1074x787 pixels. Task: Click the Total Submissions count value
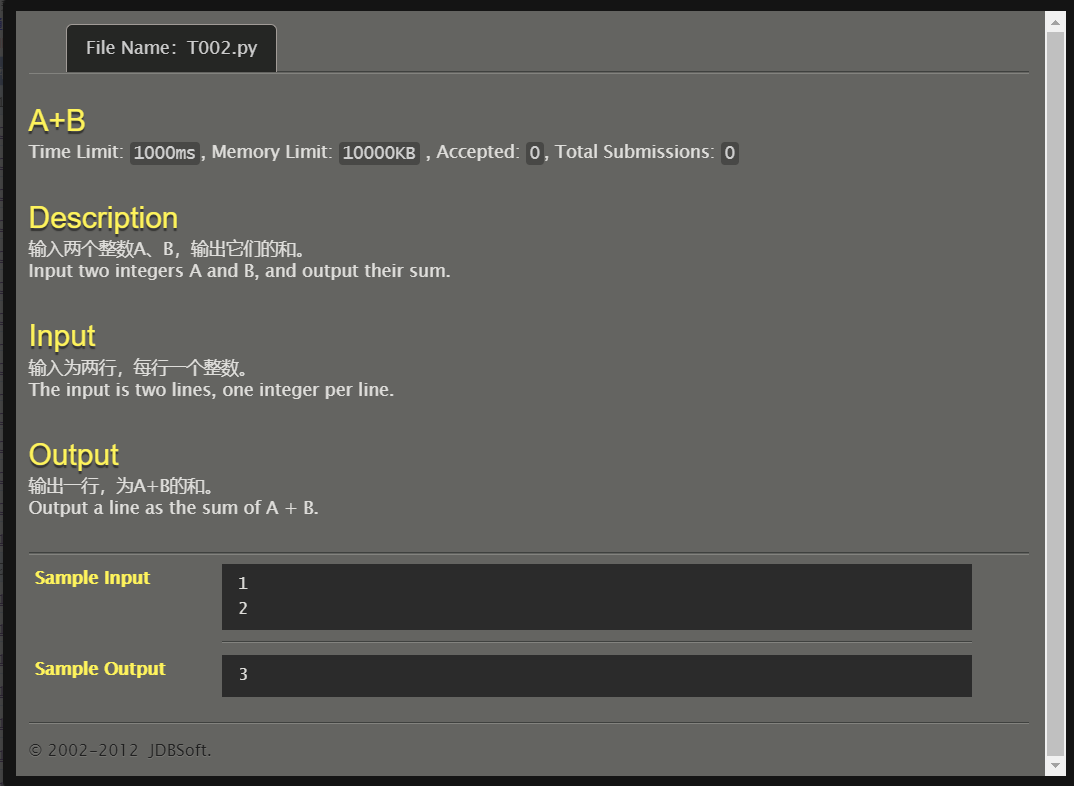click(728, 152)
